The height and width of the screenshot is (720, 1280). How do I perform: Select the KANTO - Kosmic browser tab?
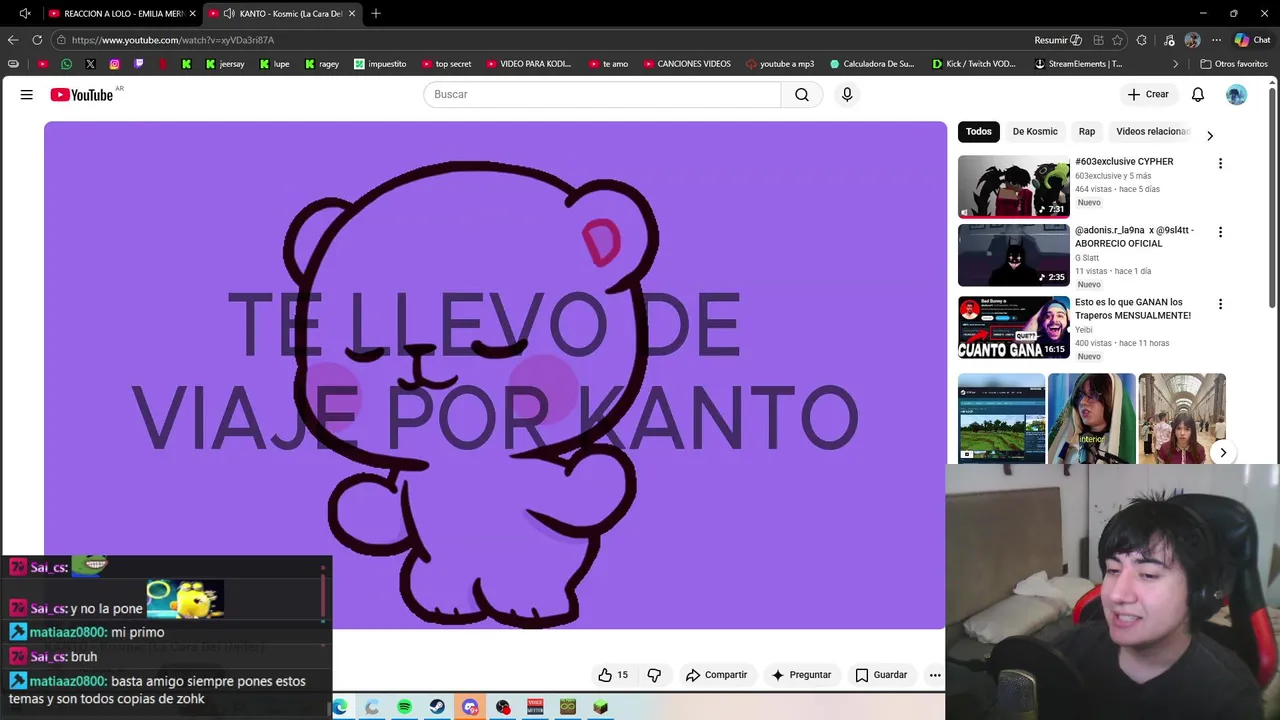(x=281, y=14)
